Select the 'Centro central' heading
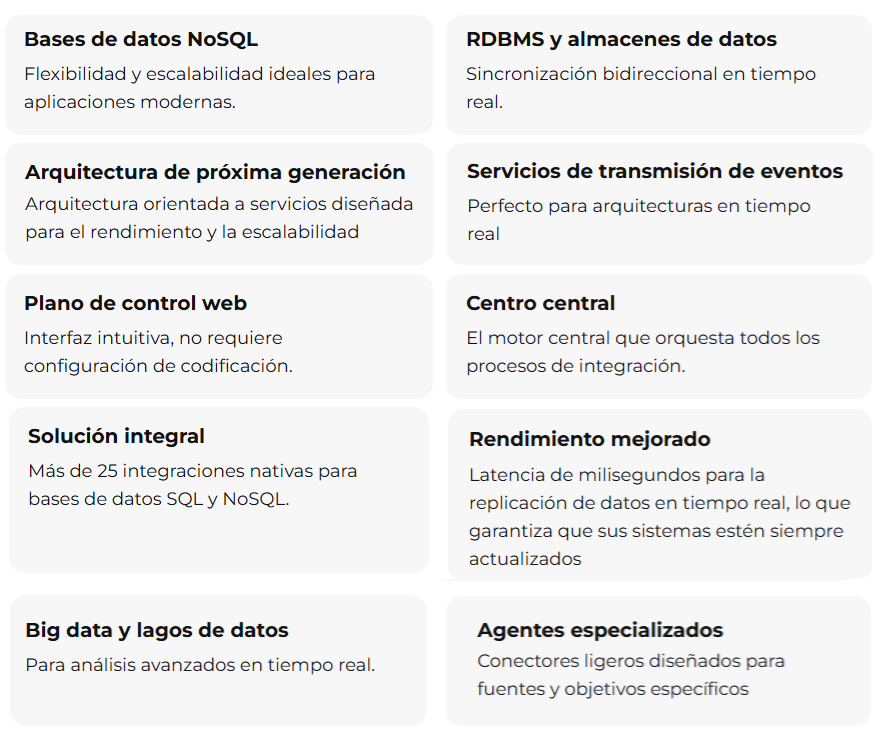This screenshot has width=880, height=754. click(540, 303)
